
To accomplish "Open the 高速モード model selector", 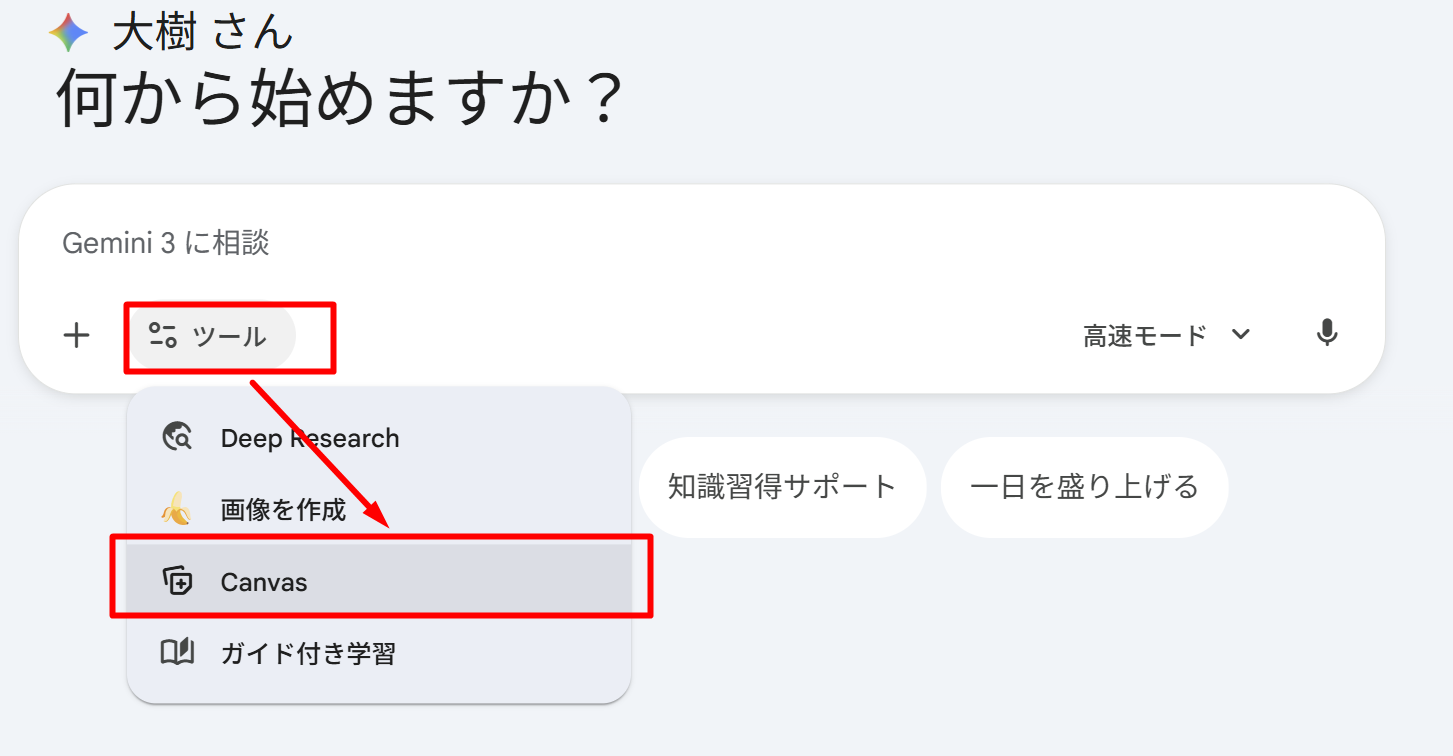I will point(1146,335).
